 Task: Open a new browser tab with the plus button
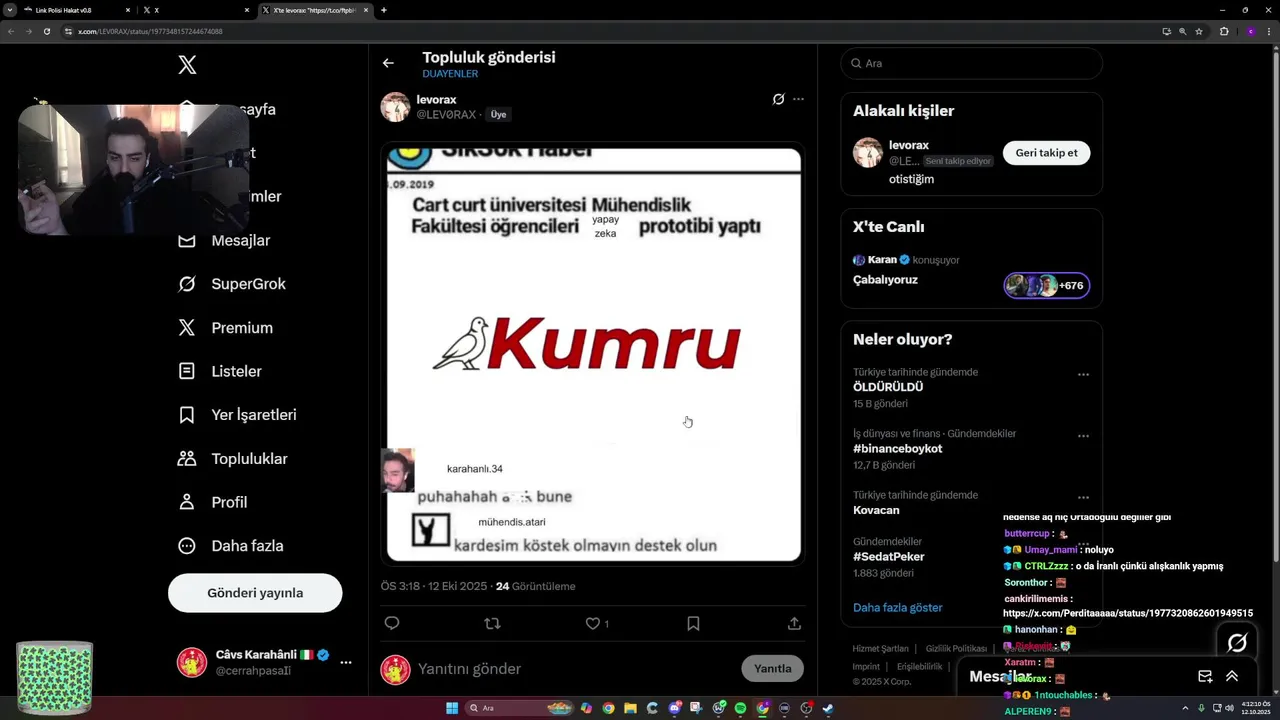tap(384, 10)
